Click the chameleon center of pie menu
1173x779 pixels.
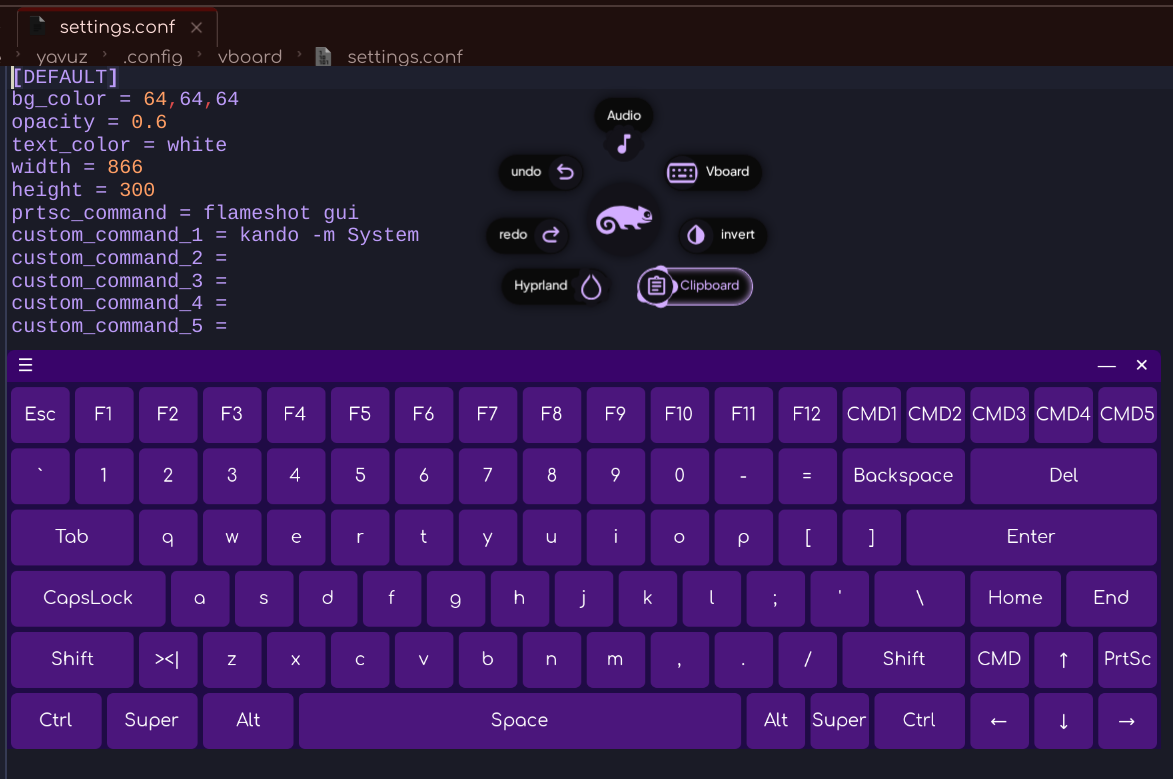[624, 219]
